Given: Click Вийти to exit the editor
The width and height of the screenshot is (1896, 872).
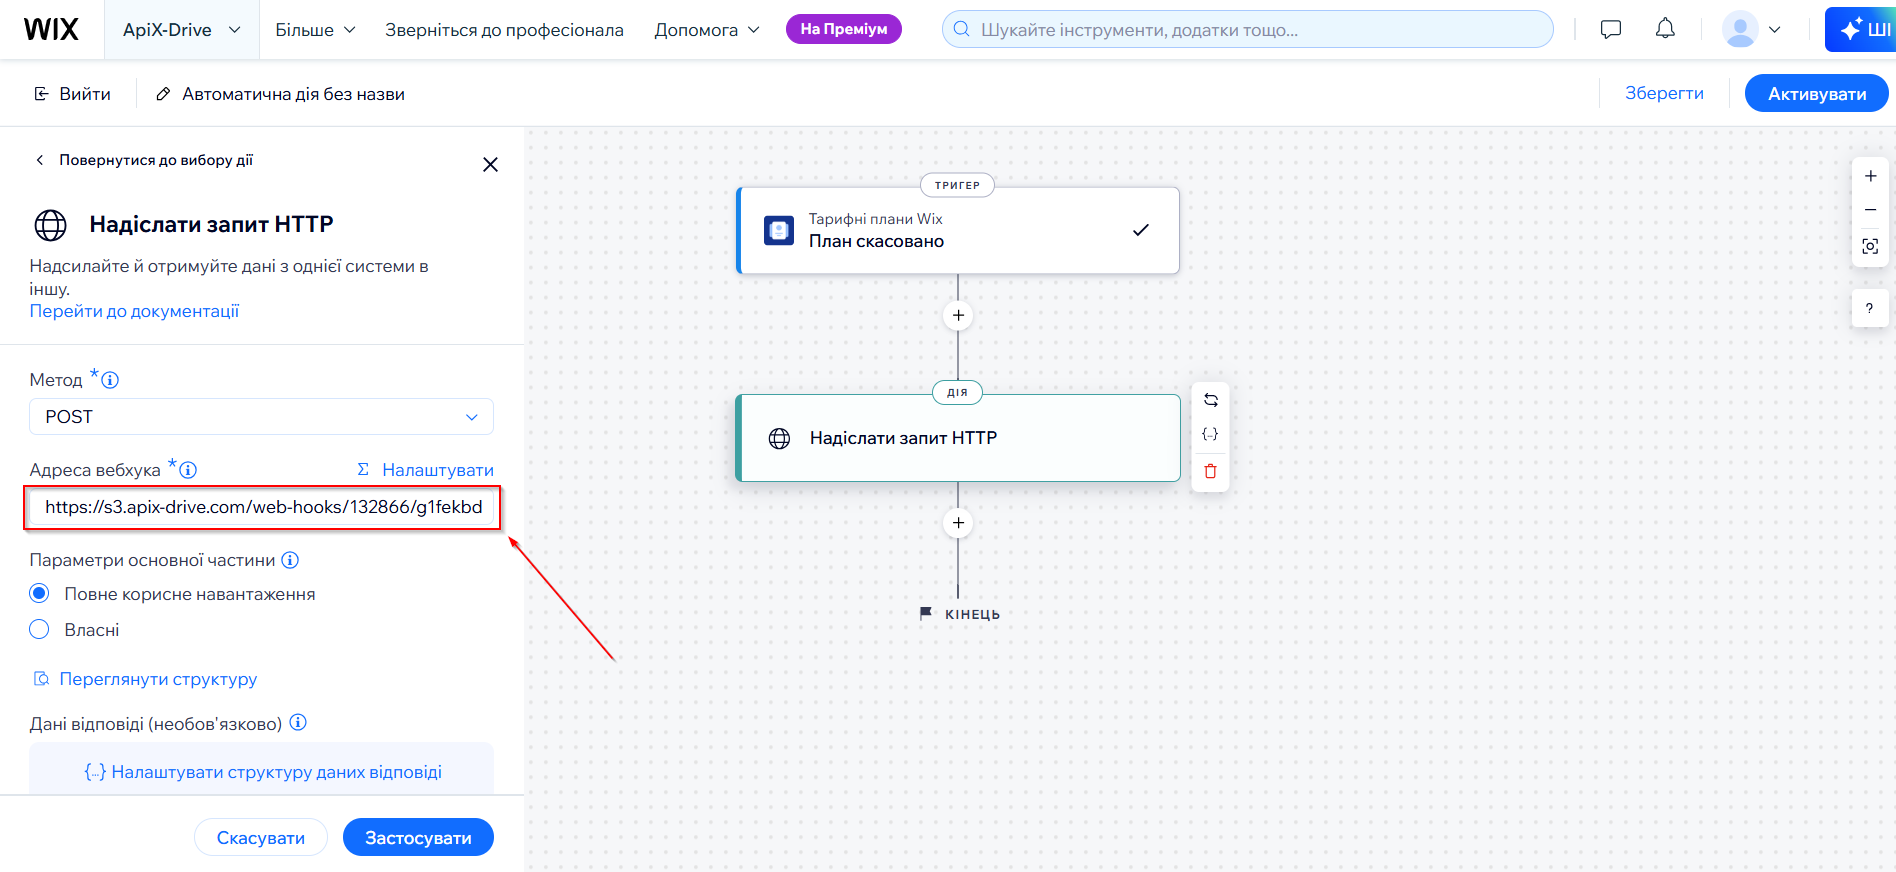Looking at the screenshot, I should 72,94.
